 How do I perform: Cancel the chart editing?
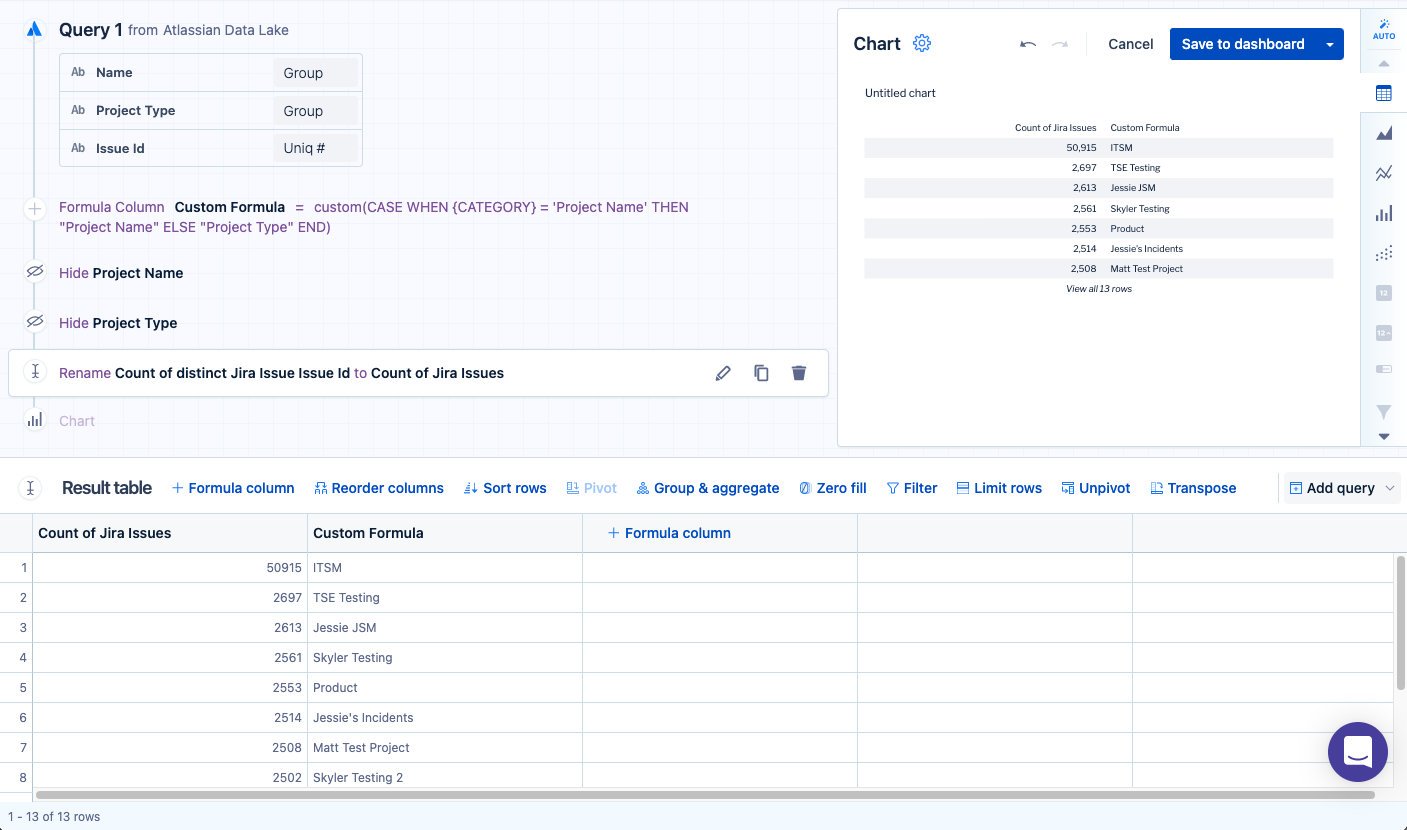pos(1131,44)
